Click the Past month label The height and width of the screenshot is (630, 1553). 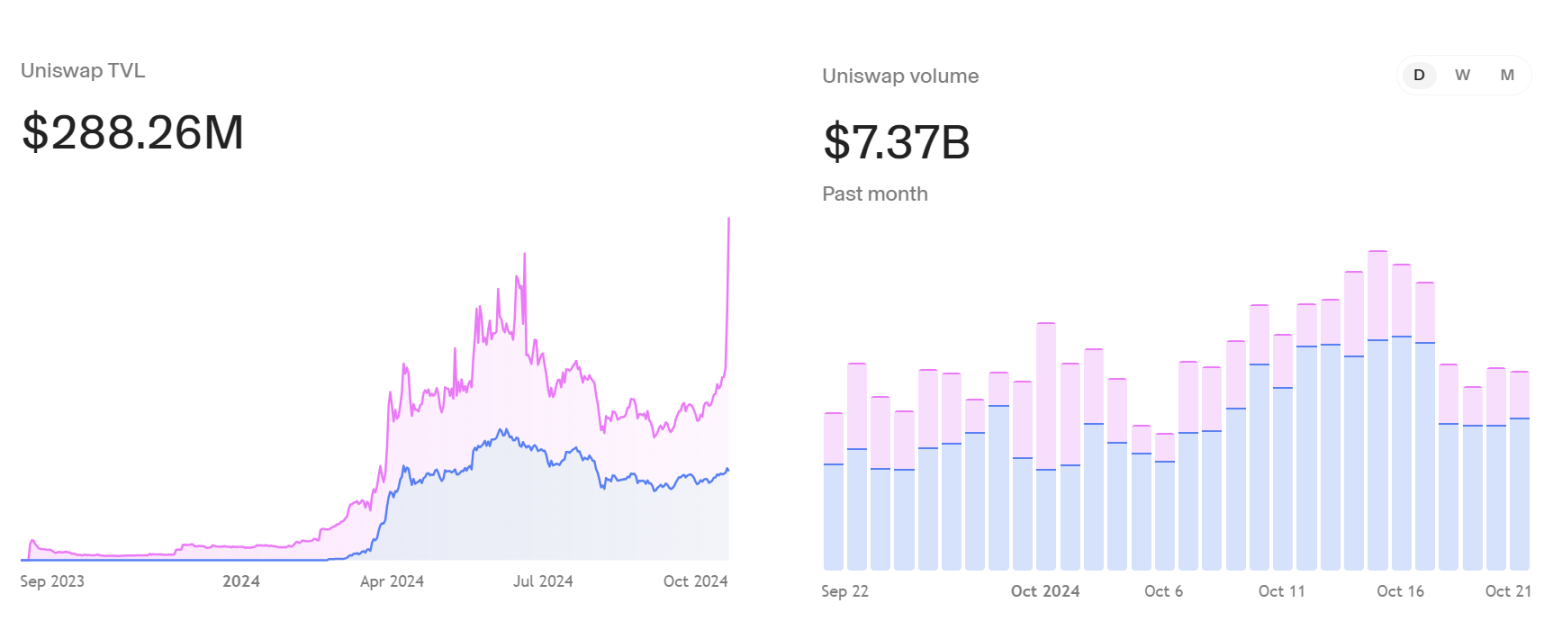[875, 193]
